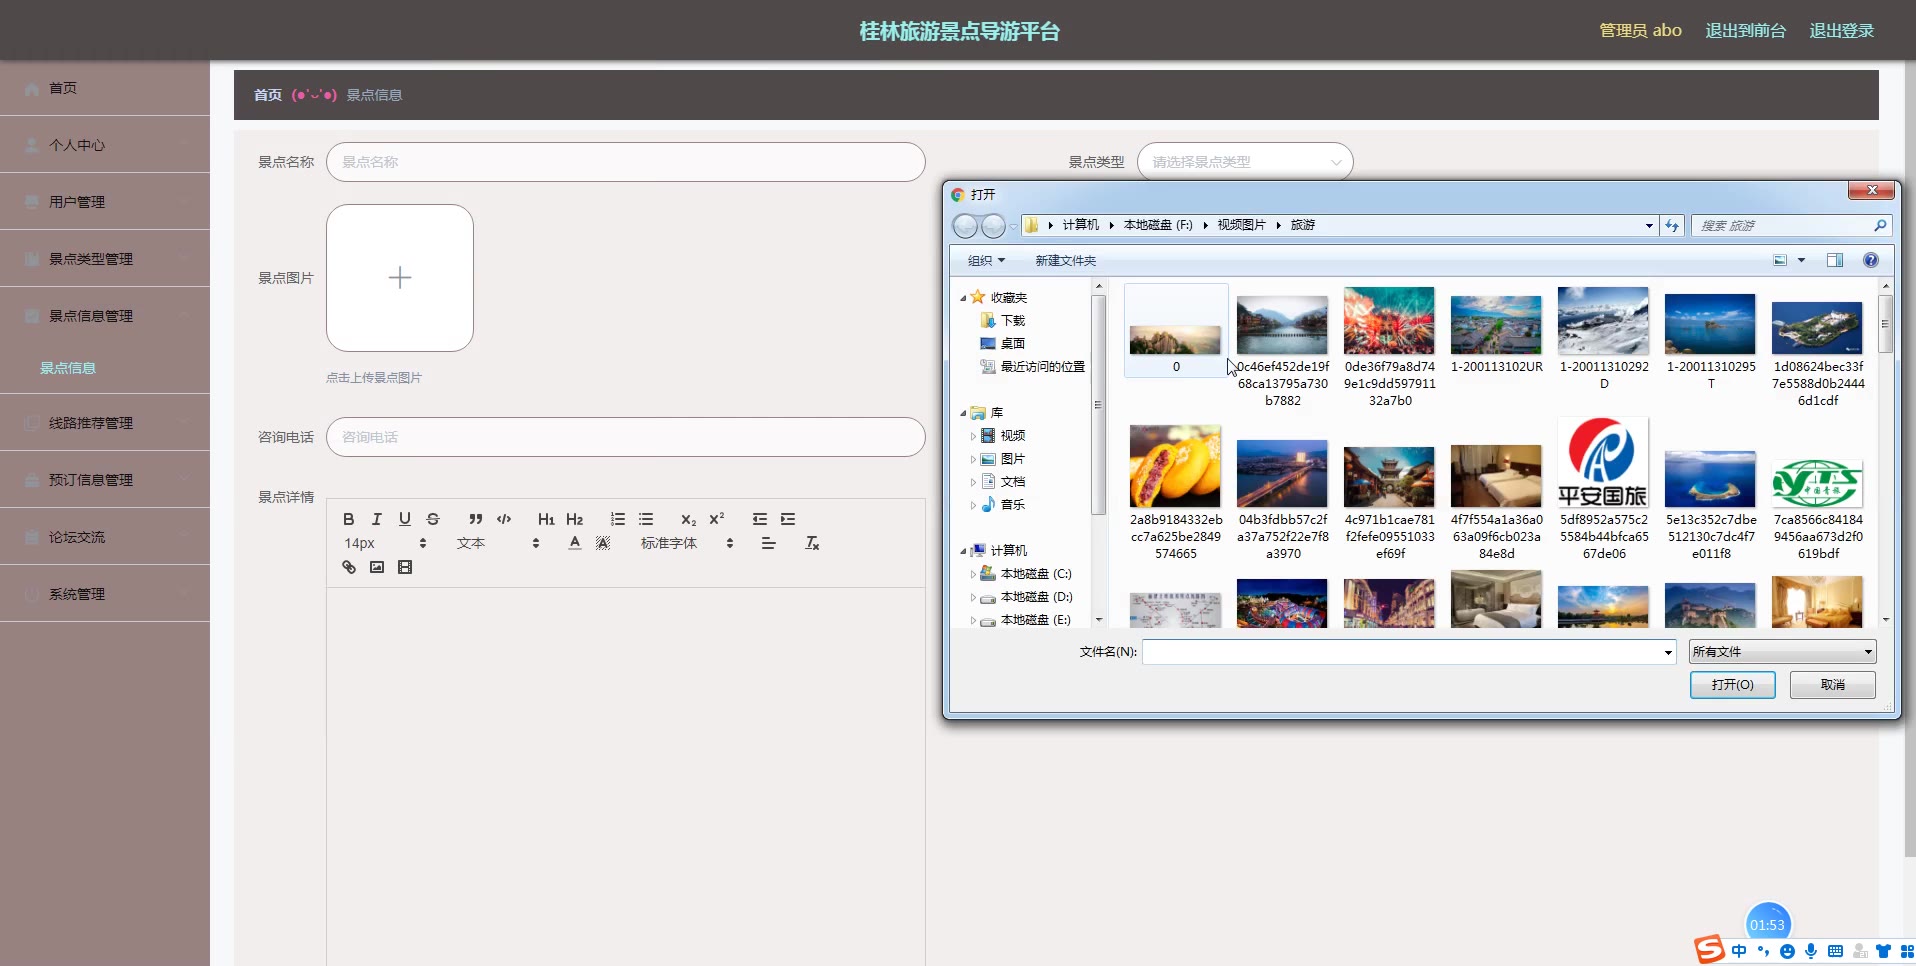1916x966 pixels.
Task: Toggle italic formatting in the editor
Action: 376,519
